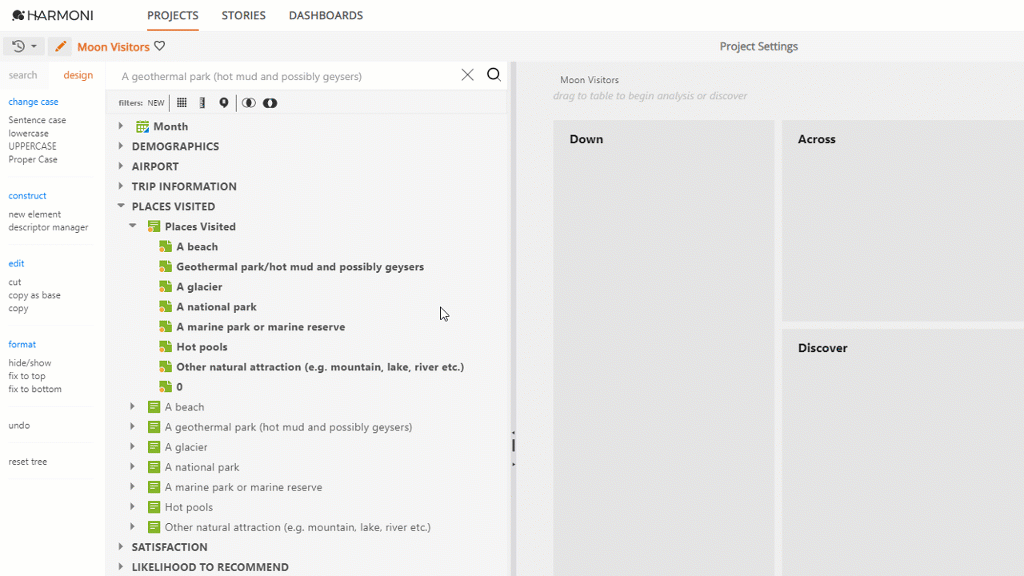
Task: Expand the unbolded Other natural attraction variable
Action: click(x=133, y=527)
